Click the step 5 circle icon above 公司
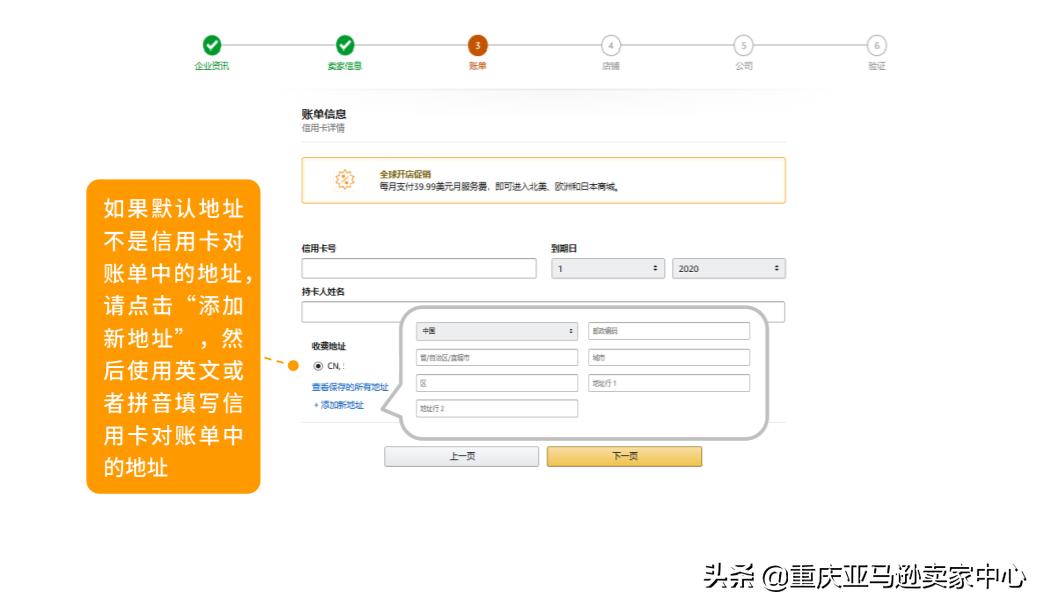The height and width of the screenshot is (608, 1045). (744, 45)
